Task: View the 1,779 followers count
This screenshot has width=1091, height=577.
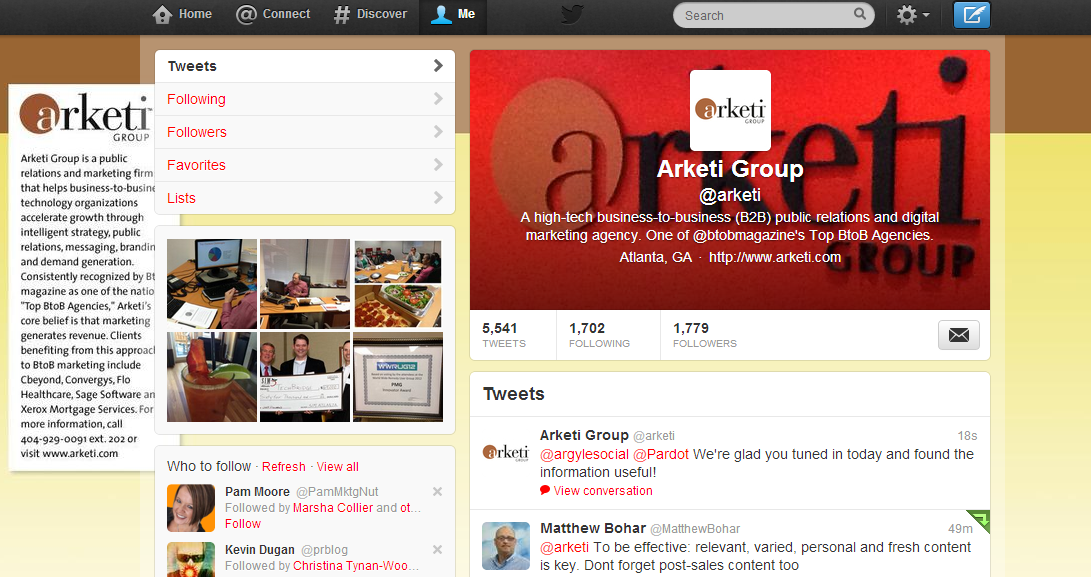Action: [704, 335]
